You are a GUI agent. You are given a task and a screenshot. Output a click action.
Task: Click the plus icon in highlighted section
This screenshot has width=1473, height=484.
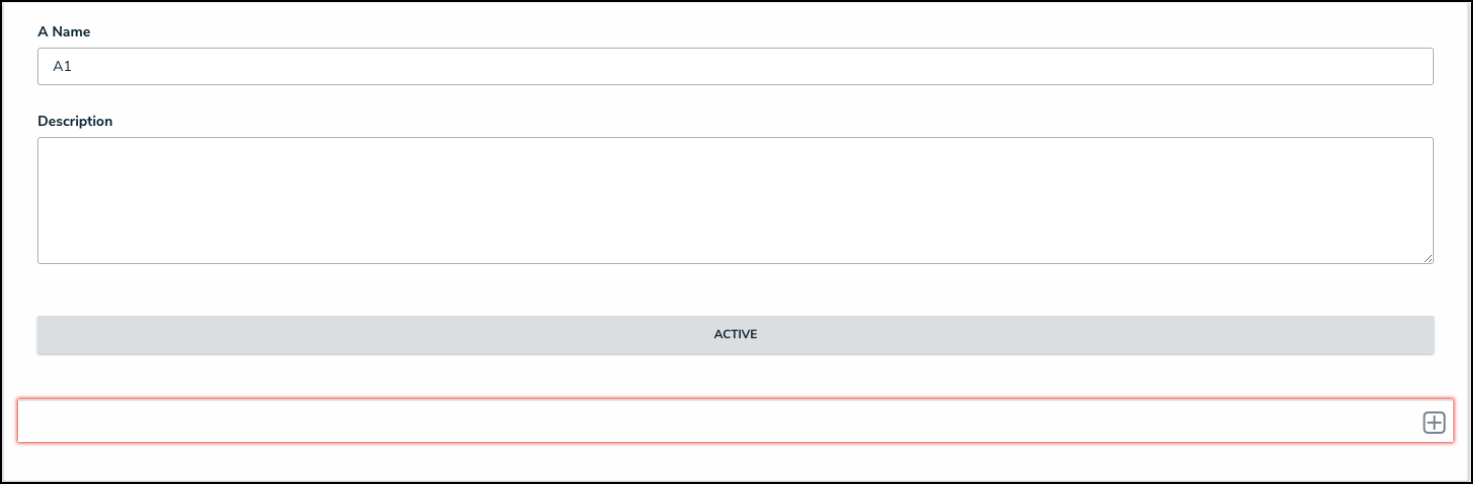pyautogui.click(x=1434, y=423)
